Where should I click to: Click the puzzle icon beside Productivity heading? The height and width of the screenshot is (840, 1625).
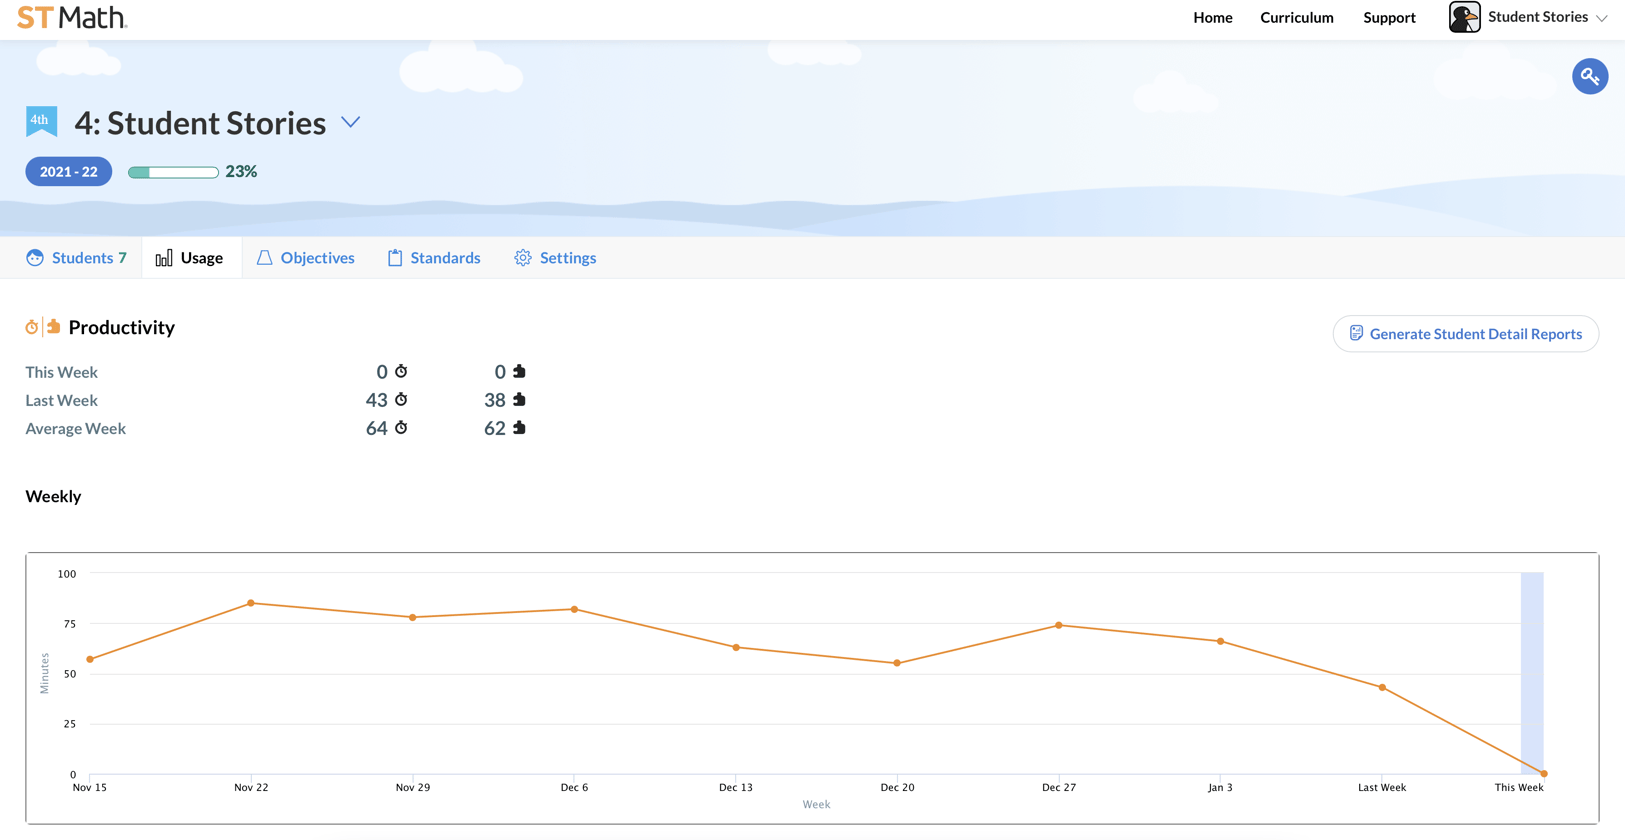coord(54,326)
